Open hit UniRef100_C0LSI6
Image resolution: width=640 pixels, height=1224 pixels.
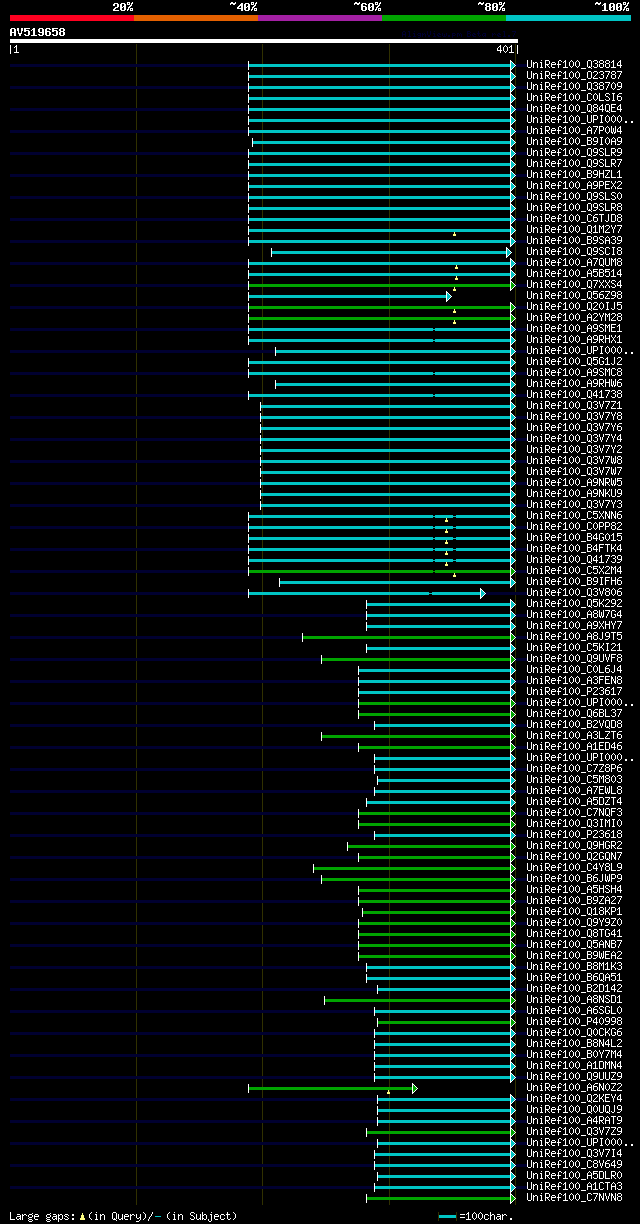(x=574, y=98)
